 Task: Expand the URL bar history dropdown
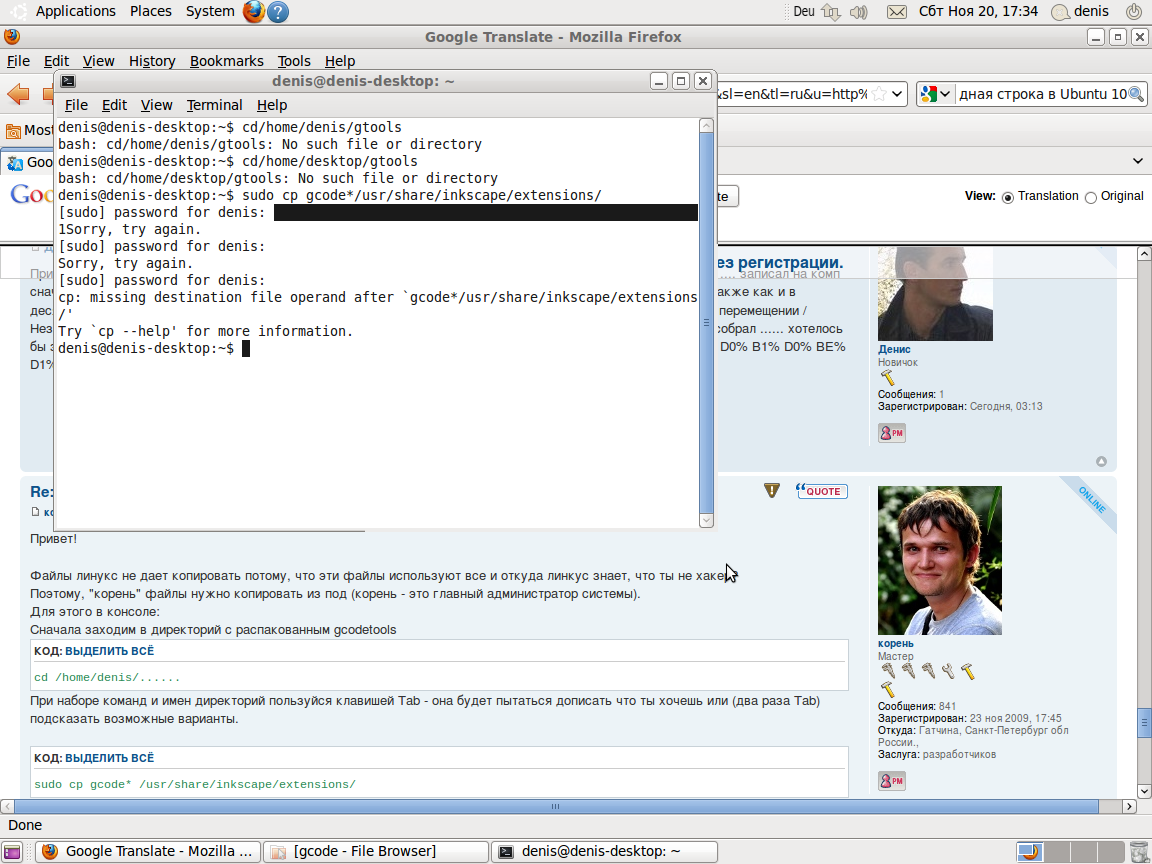(897, 94)
